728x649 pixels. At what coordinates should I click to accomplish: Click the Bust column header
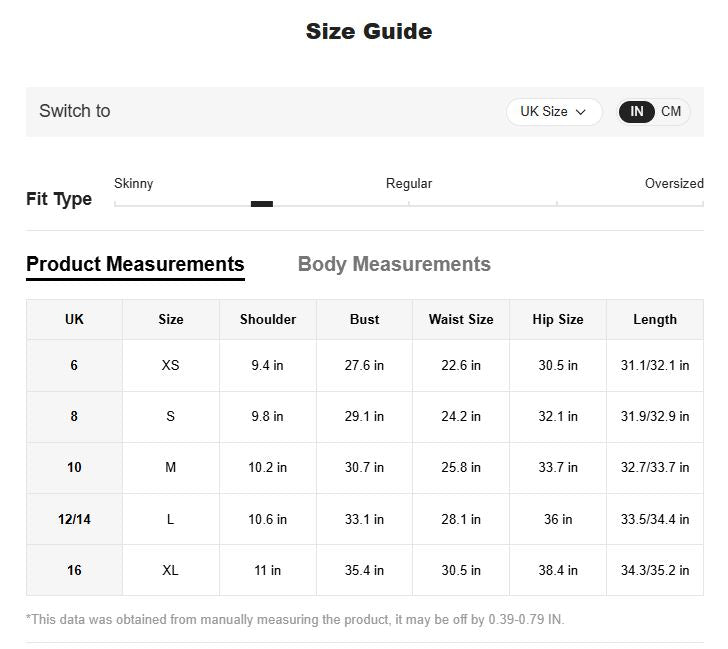click(365, 320)
